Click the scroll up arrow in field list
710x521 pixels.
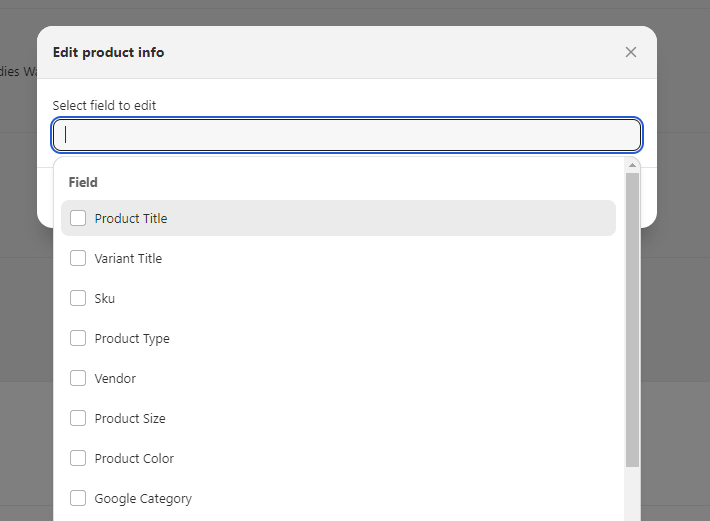tap(632, 165)
